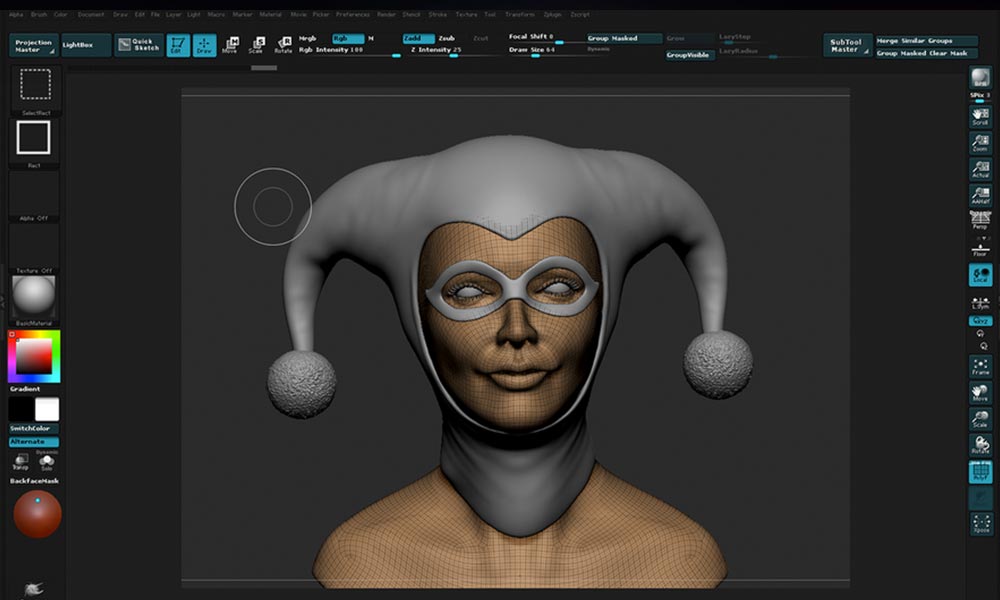Click Merge Similar Groups button
This screenshot has height=600, width=1000.
(x=926, y=40)
